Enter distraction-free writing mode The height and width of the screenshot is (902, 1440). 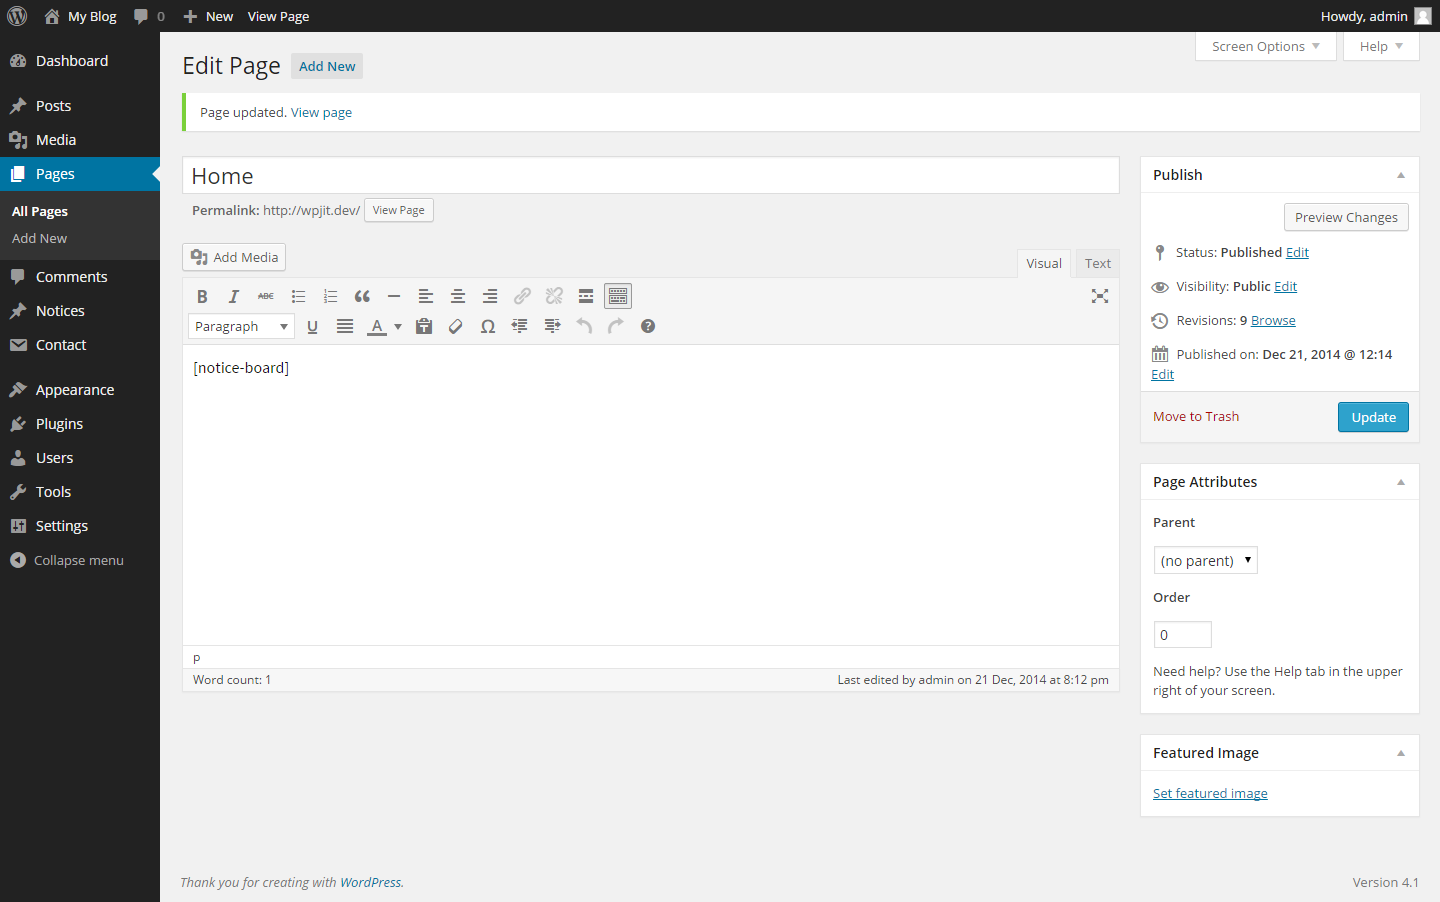coord(1100,296)
